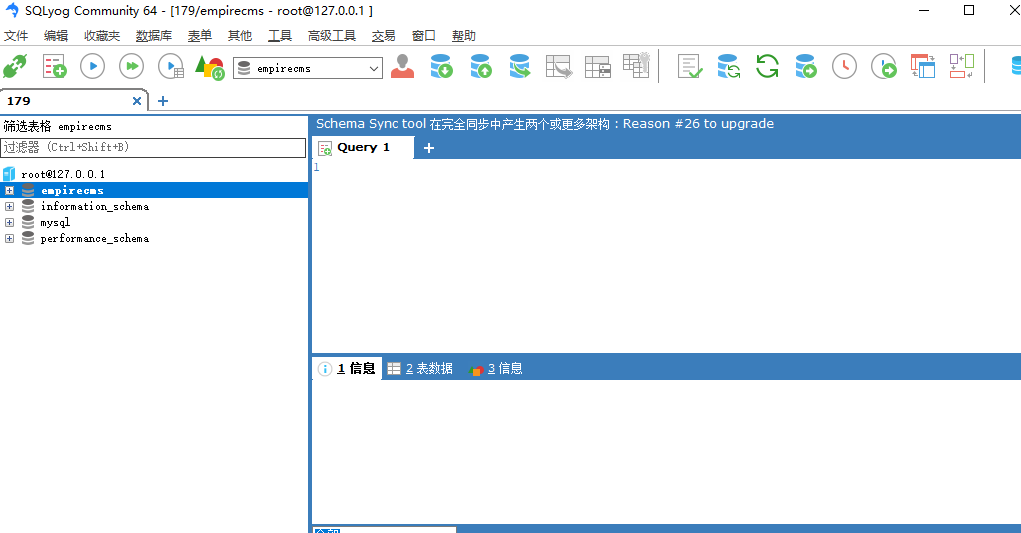Open the 其他 menu
The image size is (1021, 533).
coord(240,36)
